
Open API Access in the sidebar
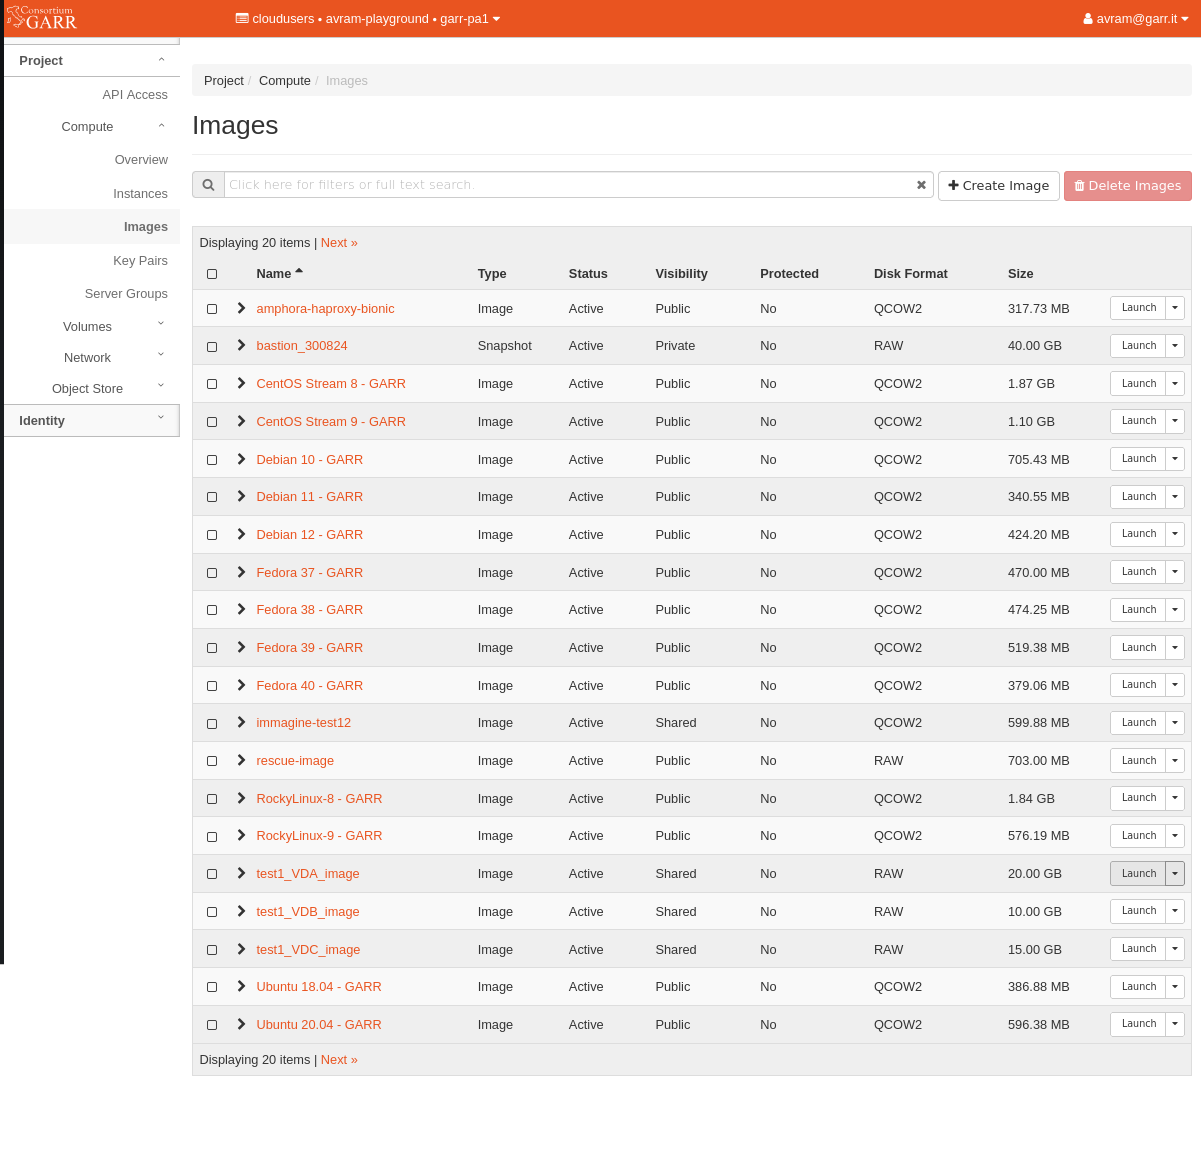(x=135, y=94)
